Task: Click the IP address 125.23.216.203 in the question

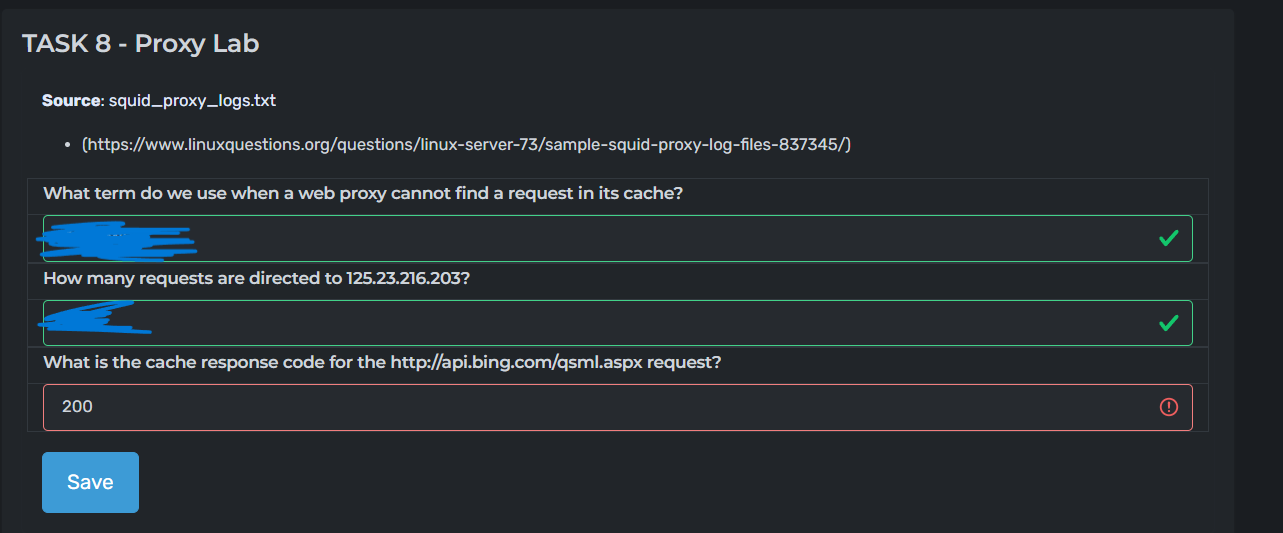Action: click(406, 278)
